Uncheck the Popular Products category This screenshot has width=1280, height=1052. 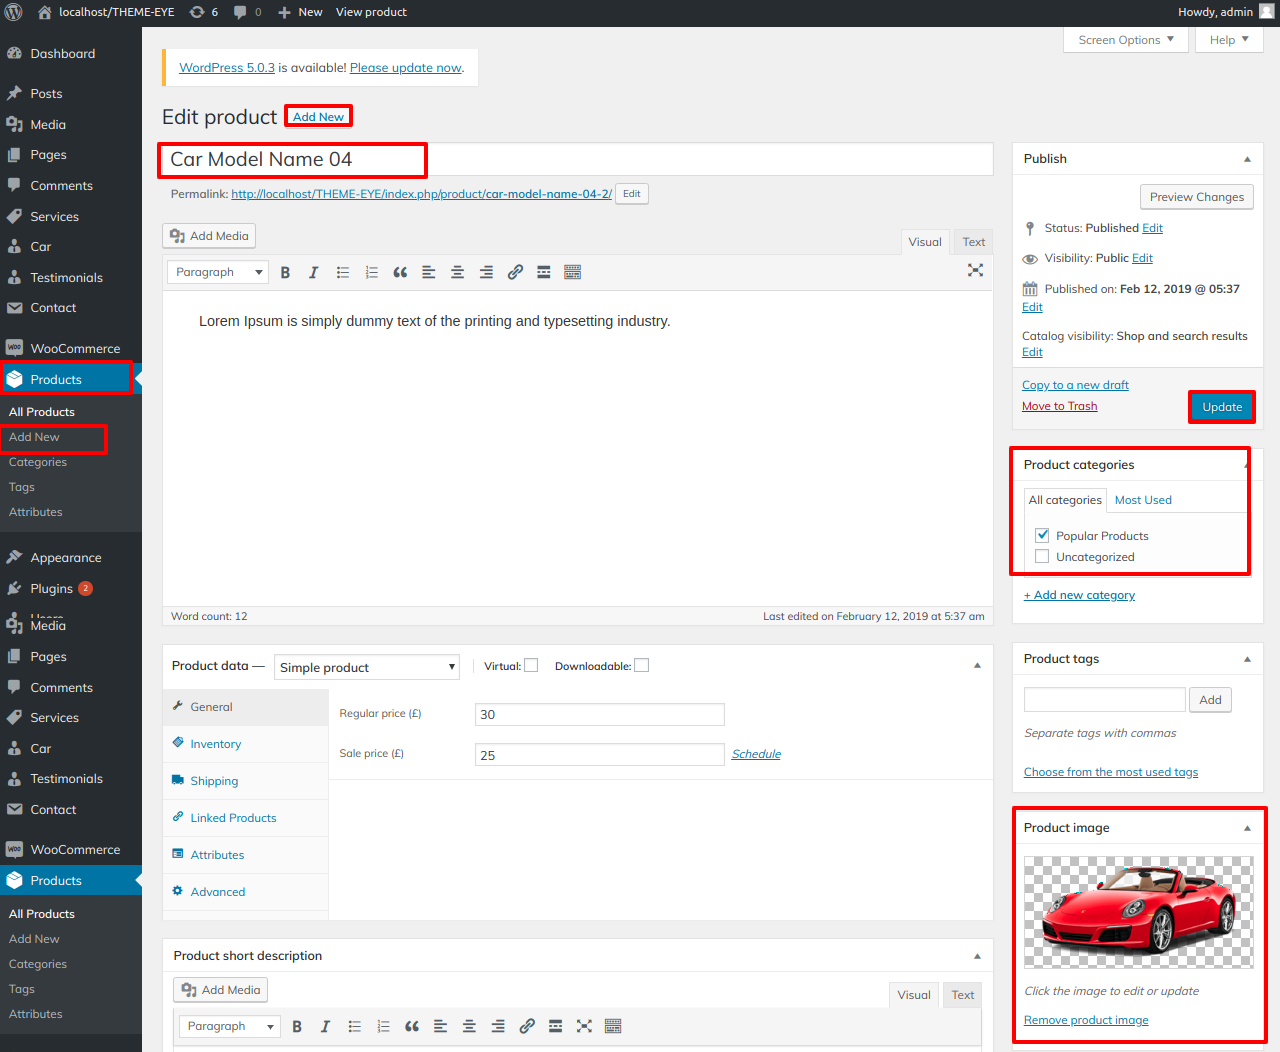(x=1042, y=535)
